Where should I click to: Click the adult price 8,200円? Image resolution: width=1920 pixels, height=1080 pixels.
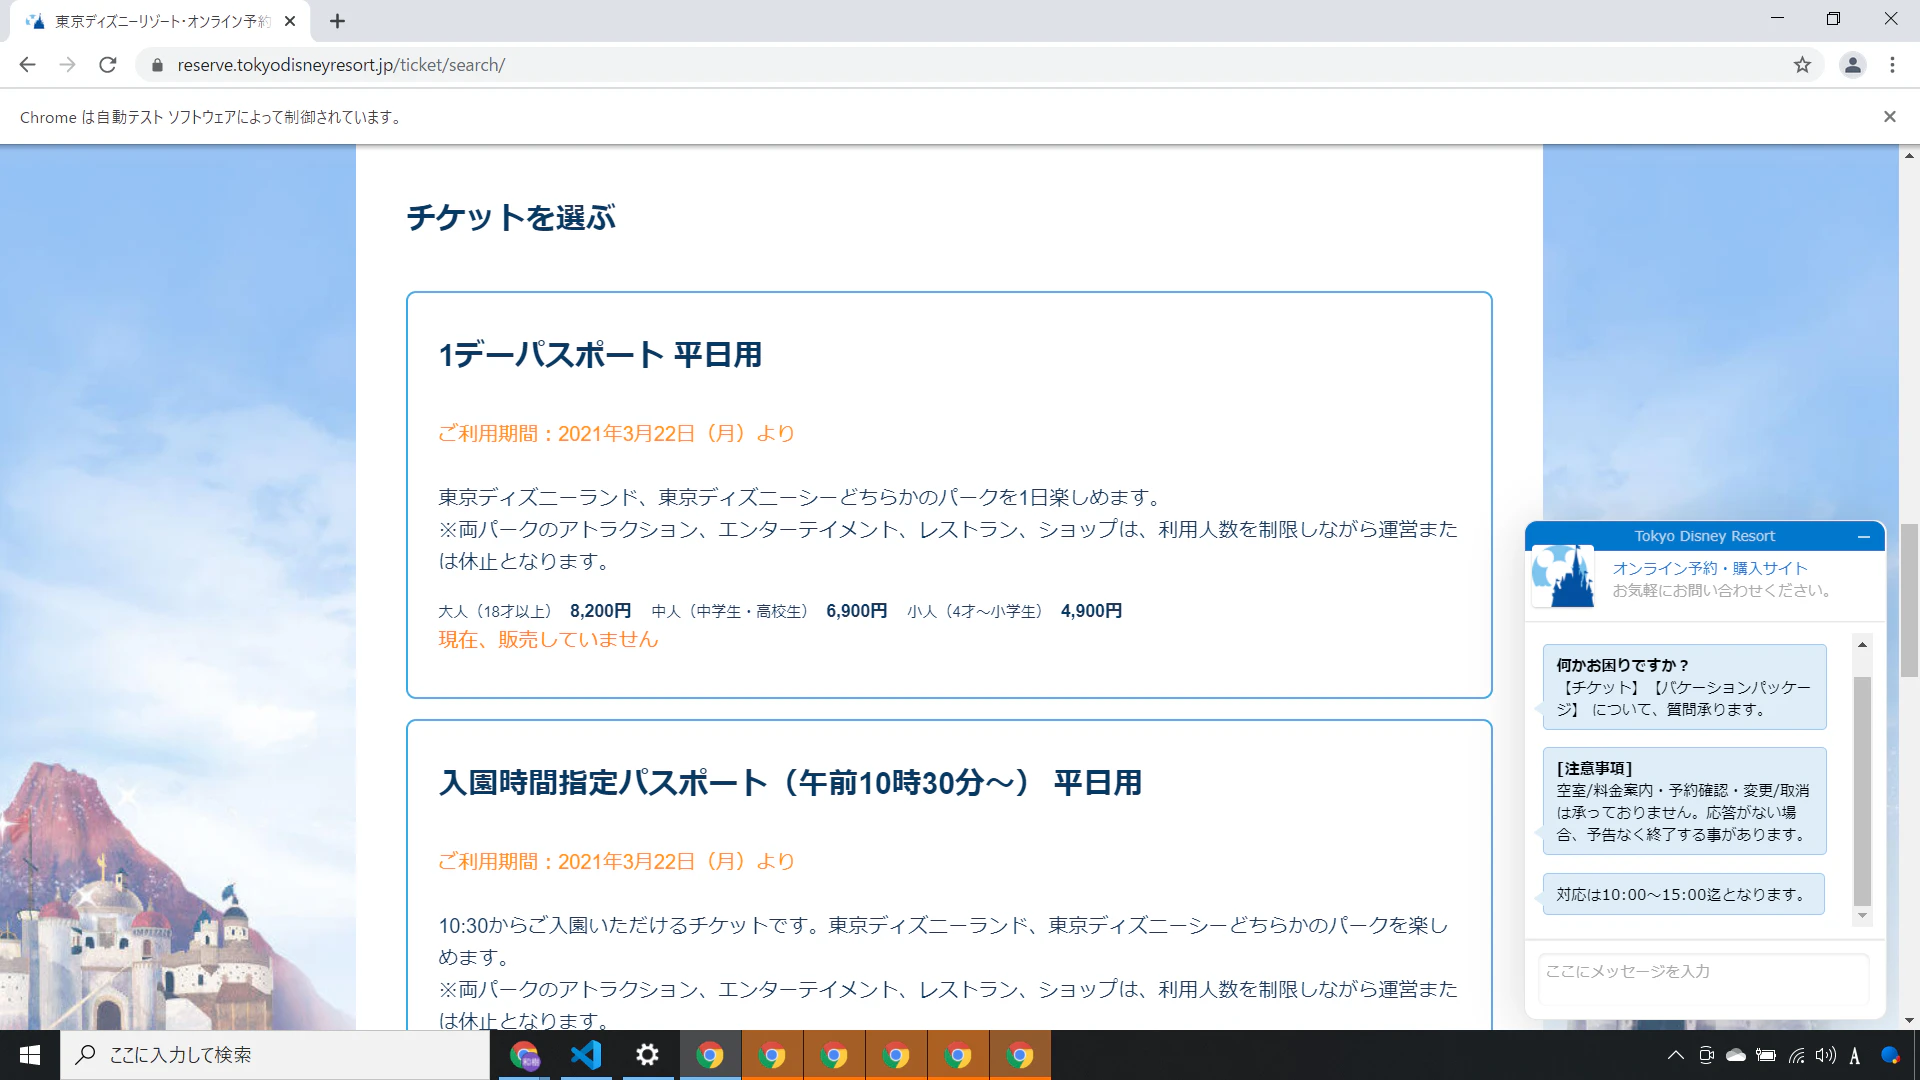[600, 611]
